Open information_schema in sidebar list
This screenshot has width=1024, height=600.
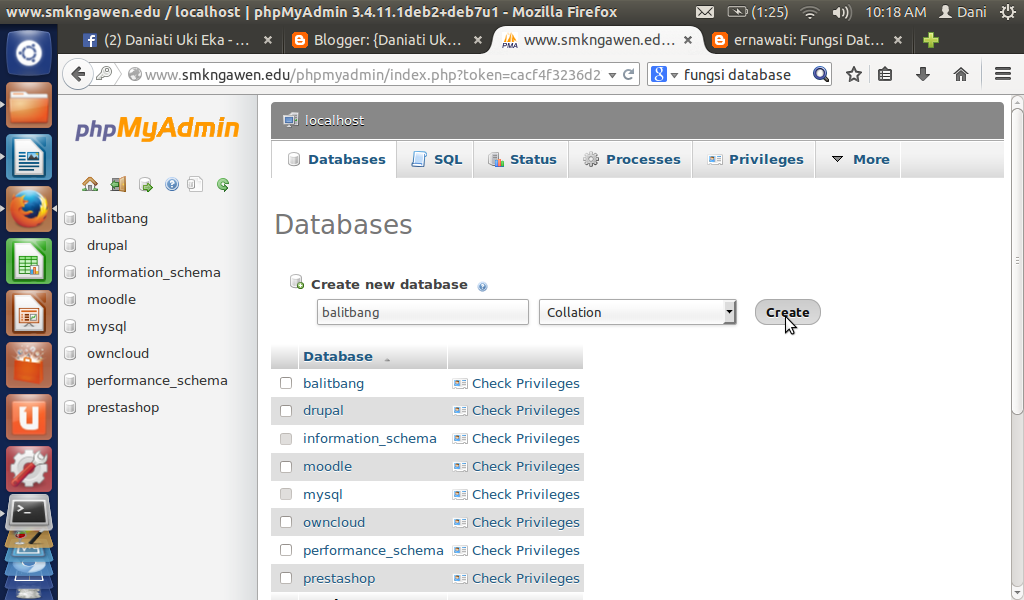pos(153,272)
